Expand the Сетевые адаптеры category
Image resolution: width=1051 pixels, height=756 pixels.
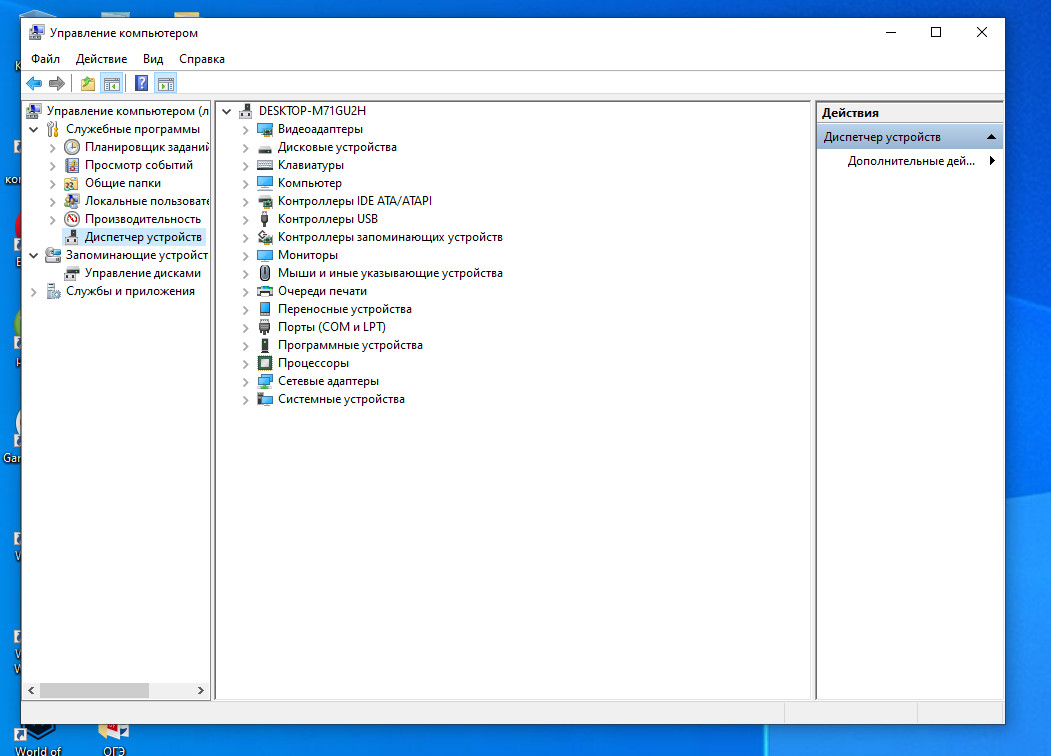(x=246, y=381)
